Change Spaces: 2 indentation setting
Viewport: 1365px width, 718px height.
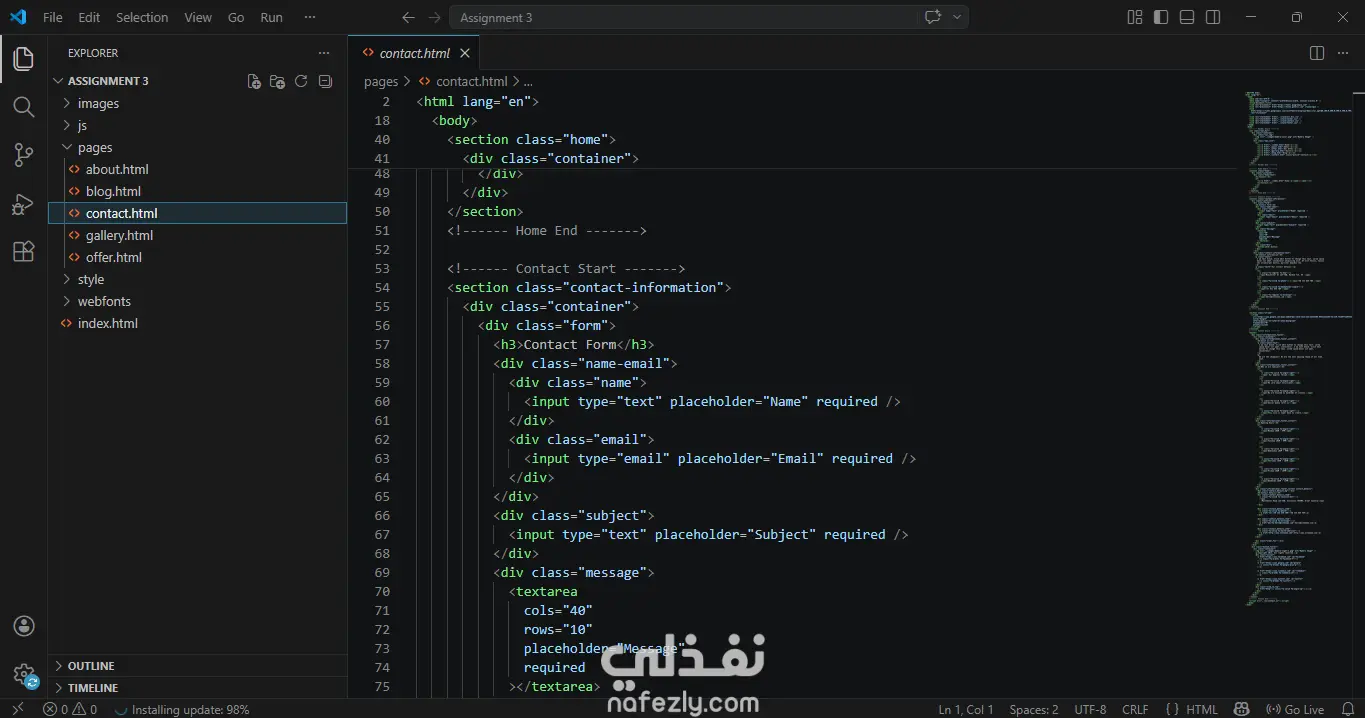(x=1034, y=709)
